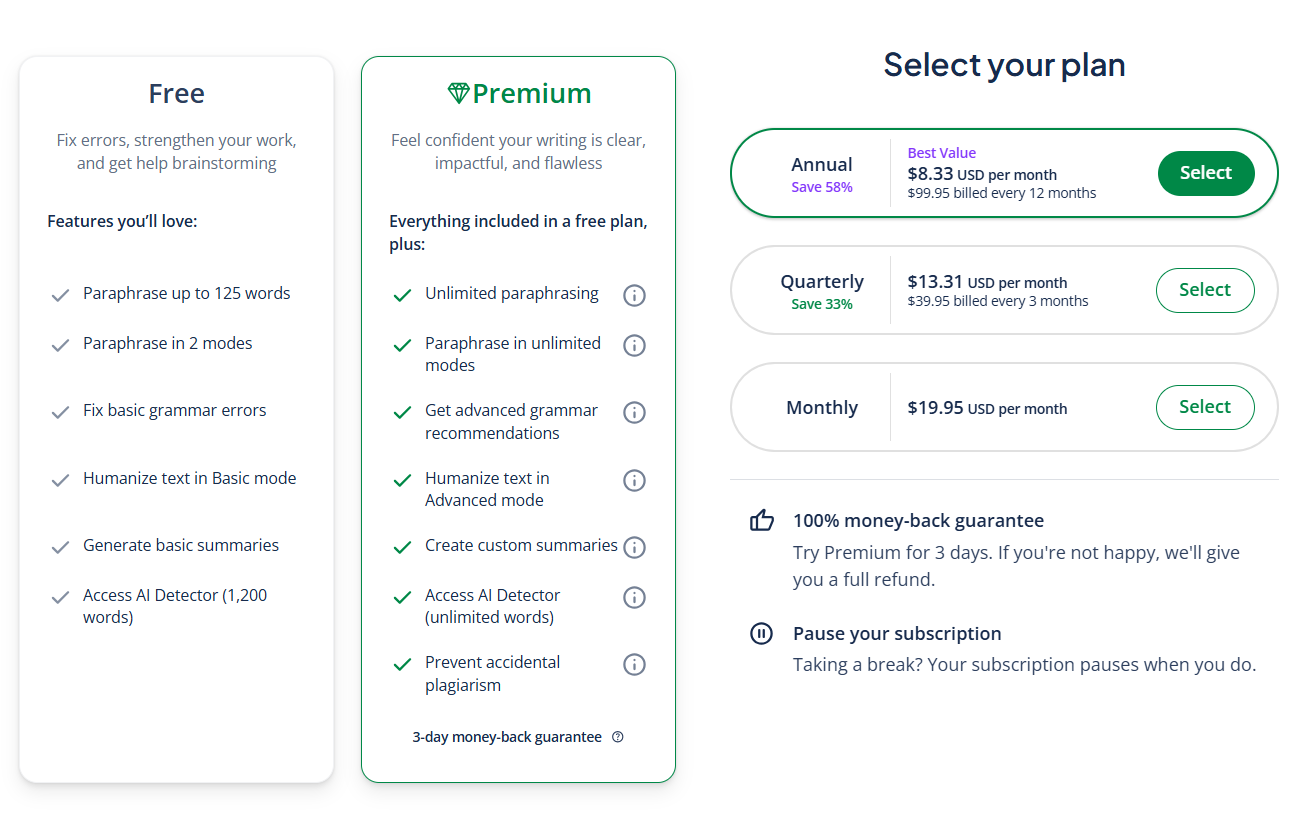Show info for advanced grammar recommendations
The height and width of the screenshot is (837, 1300).
click(x=634, y=412)
